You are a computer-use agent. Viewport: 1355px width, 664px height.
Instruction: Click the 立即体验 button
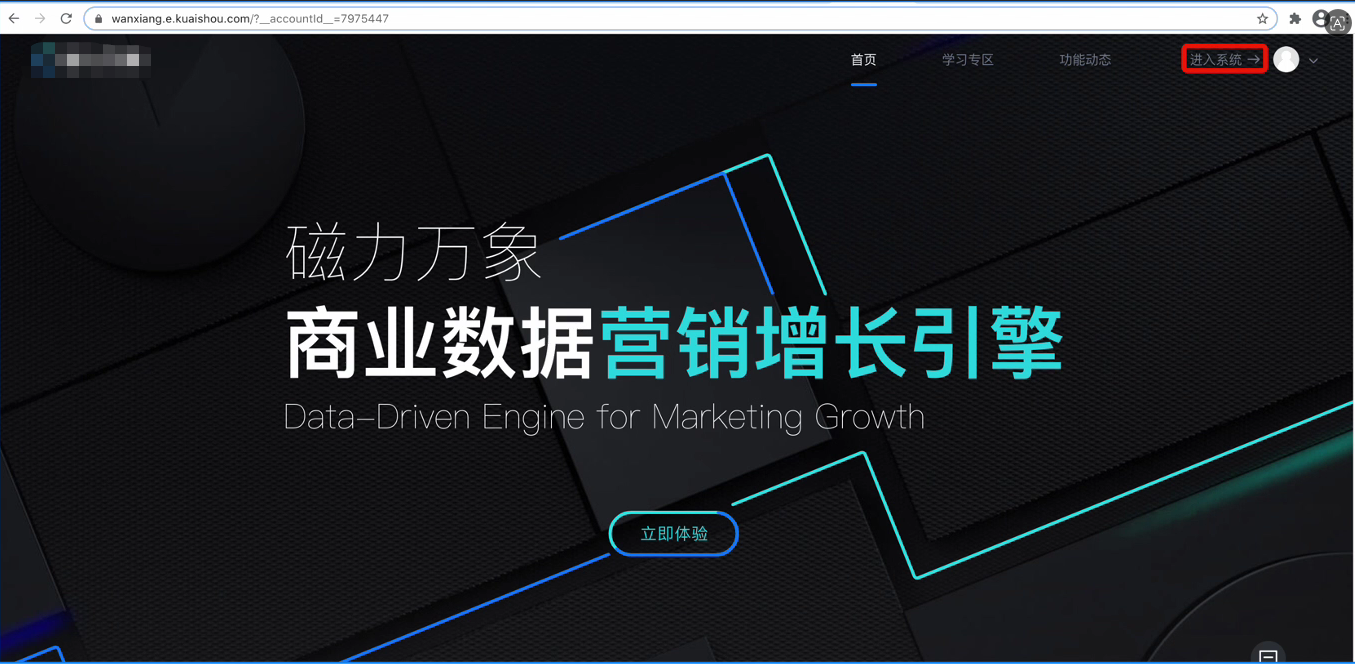(673, 534)
